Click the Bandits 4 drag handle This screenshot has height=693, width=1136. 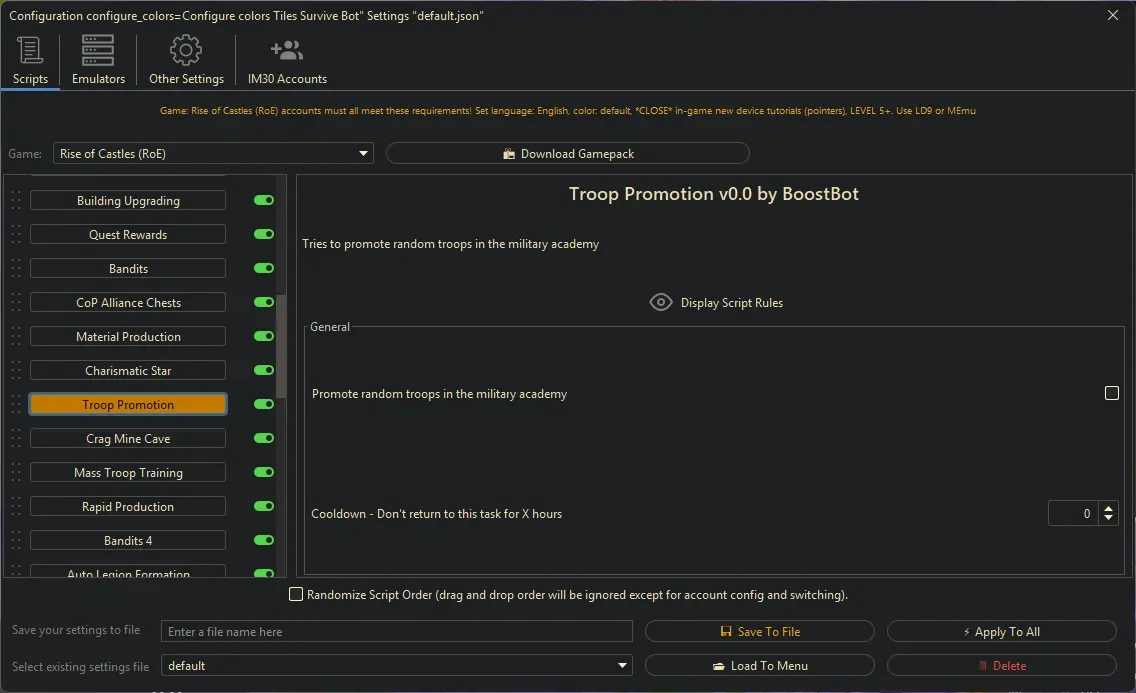pyautogui.click(x=16, y=541)
